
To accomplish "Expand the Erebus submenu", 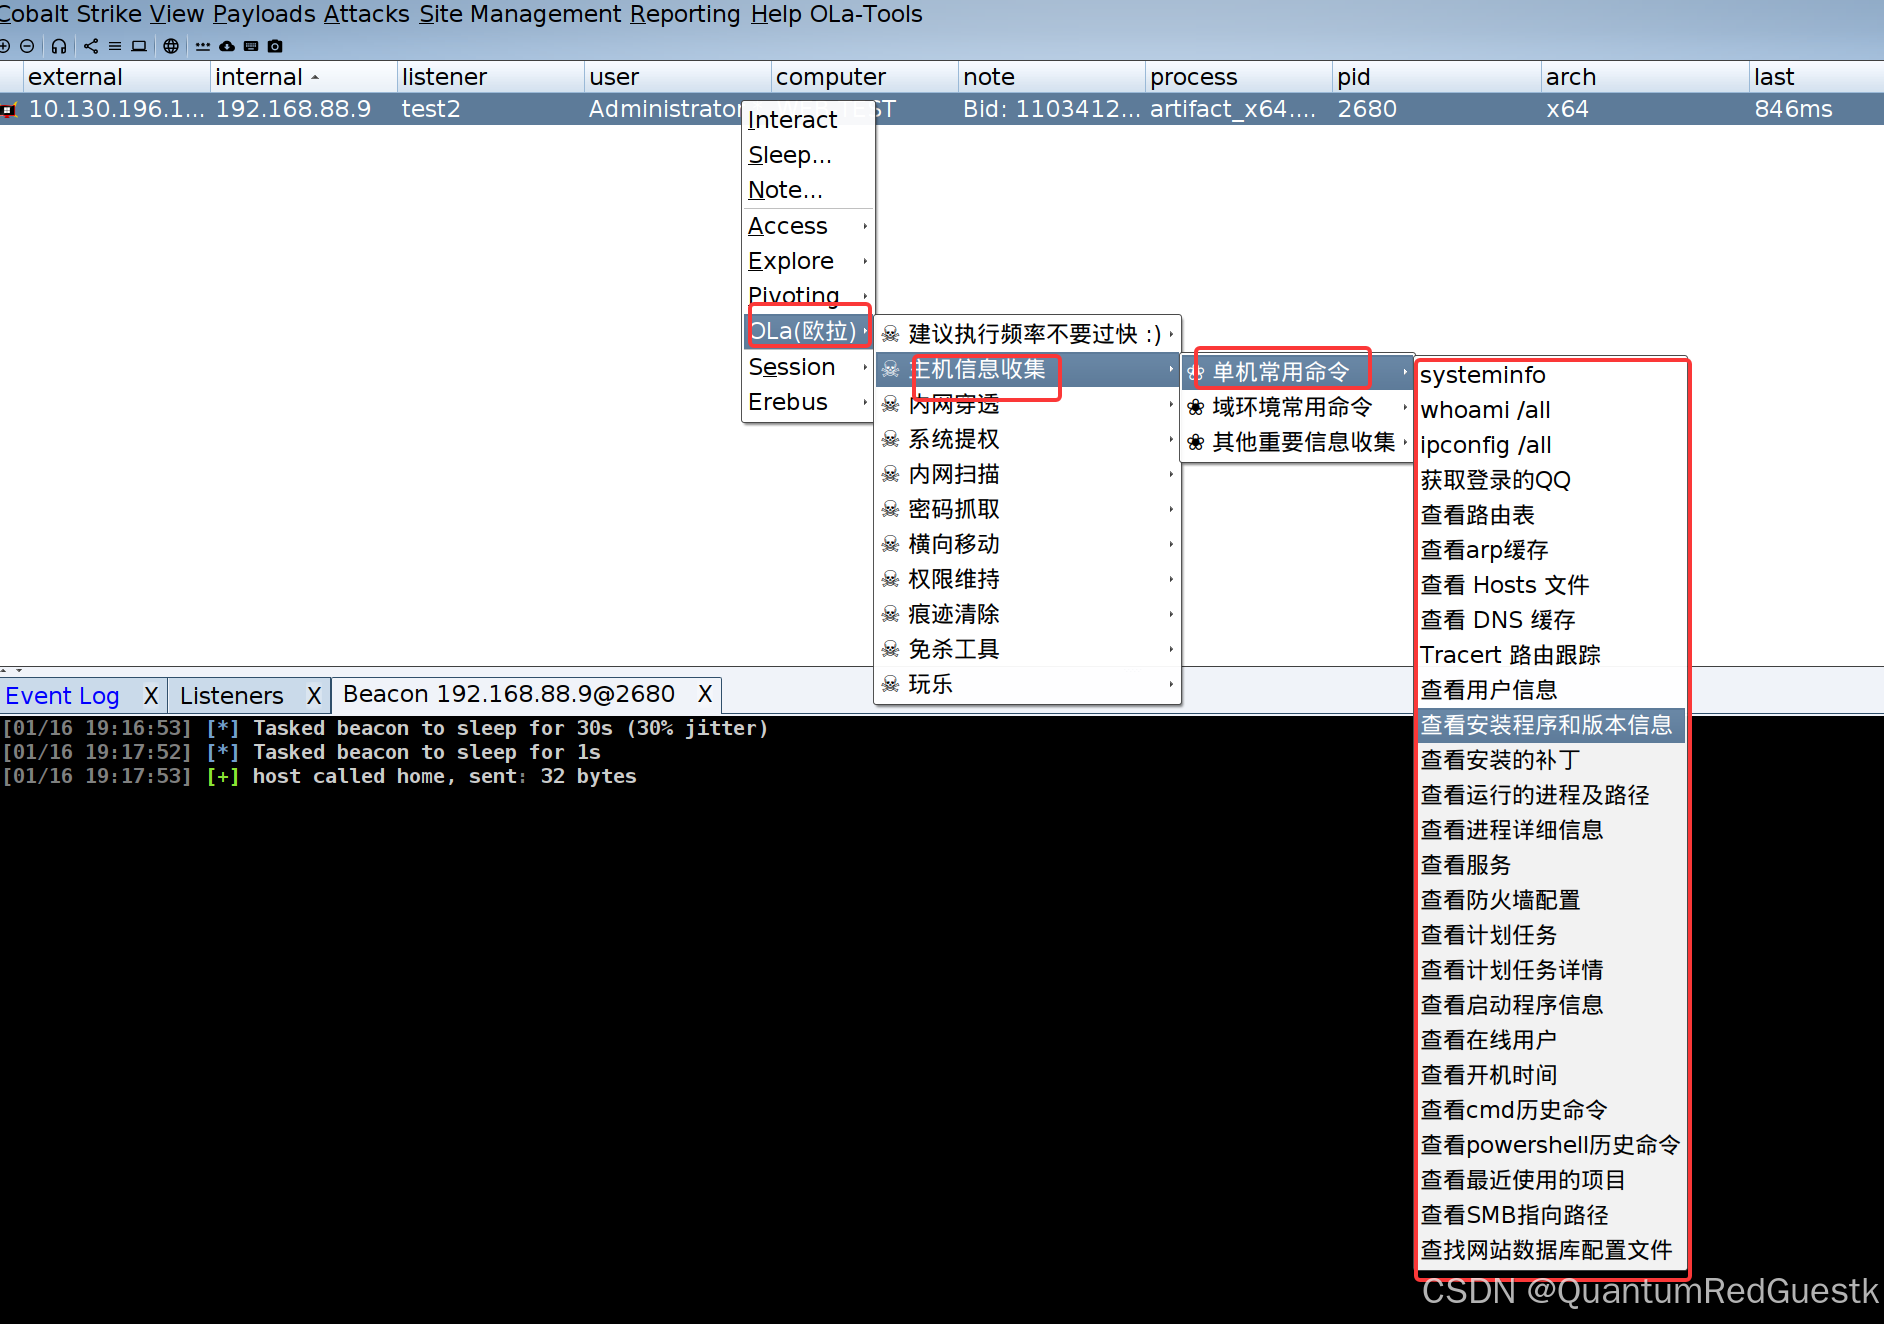I will pyautogui.click(x=808, y=402).
